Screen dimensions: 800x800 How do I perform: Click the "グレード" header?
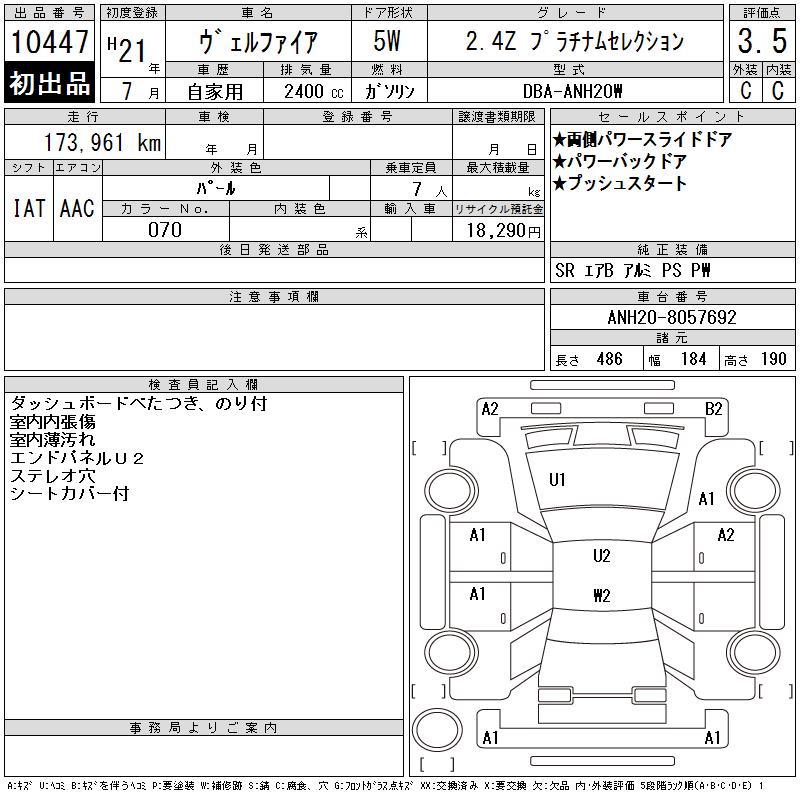point(575,13)
